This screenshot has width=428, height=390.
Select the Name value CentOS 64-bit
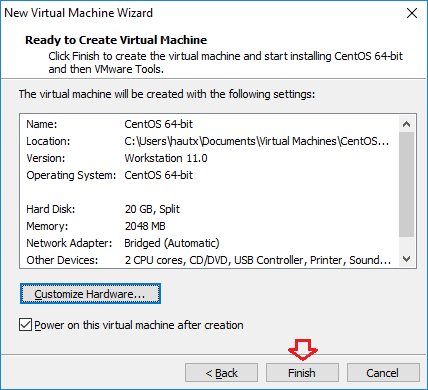coord(158,124)
